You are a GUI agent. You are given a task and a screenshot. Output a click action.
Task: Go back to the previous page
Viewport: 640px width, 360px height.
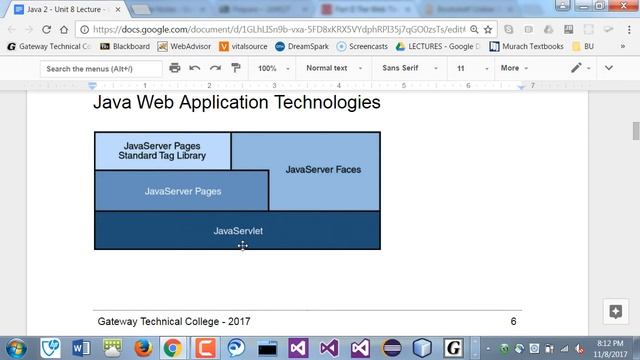coord(12,29)
